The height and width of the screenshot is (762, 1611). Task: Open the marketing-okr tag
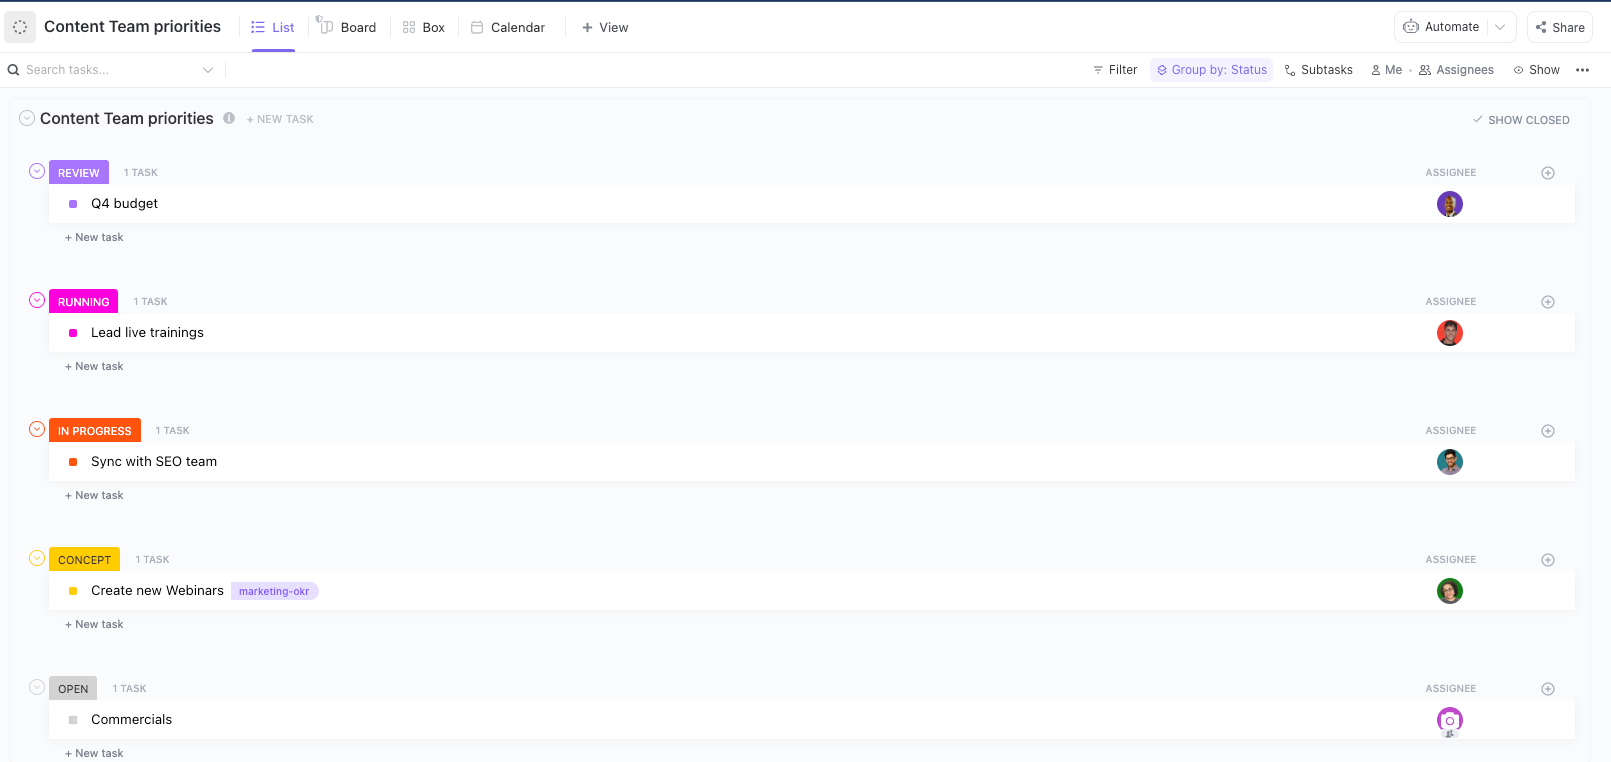click(x=274, y=591)
